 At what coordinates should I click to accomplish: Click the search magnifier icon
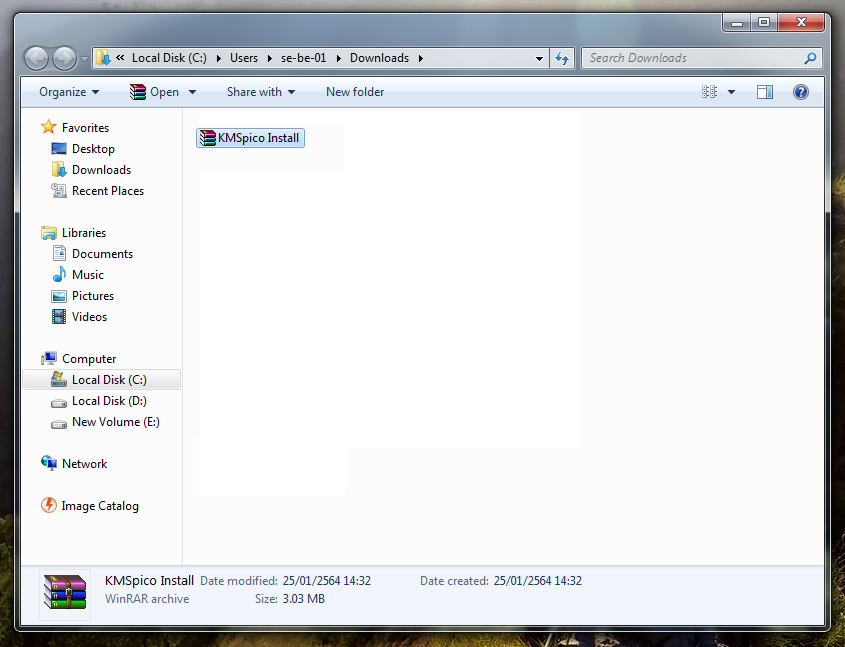tap(810, 58)
